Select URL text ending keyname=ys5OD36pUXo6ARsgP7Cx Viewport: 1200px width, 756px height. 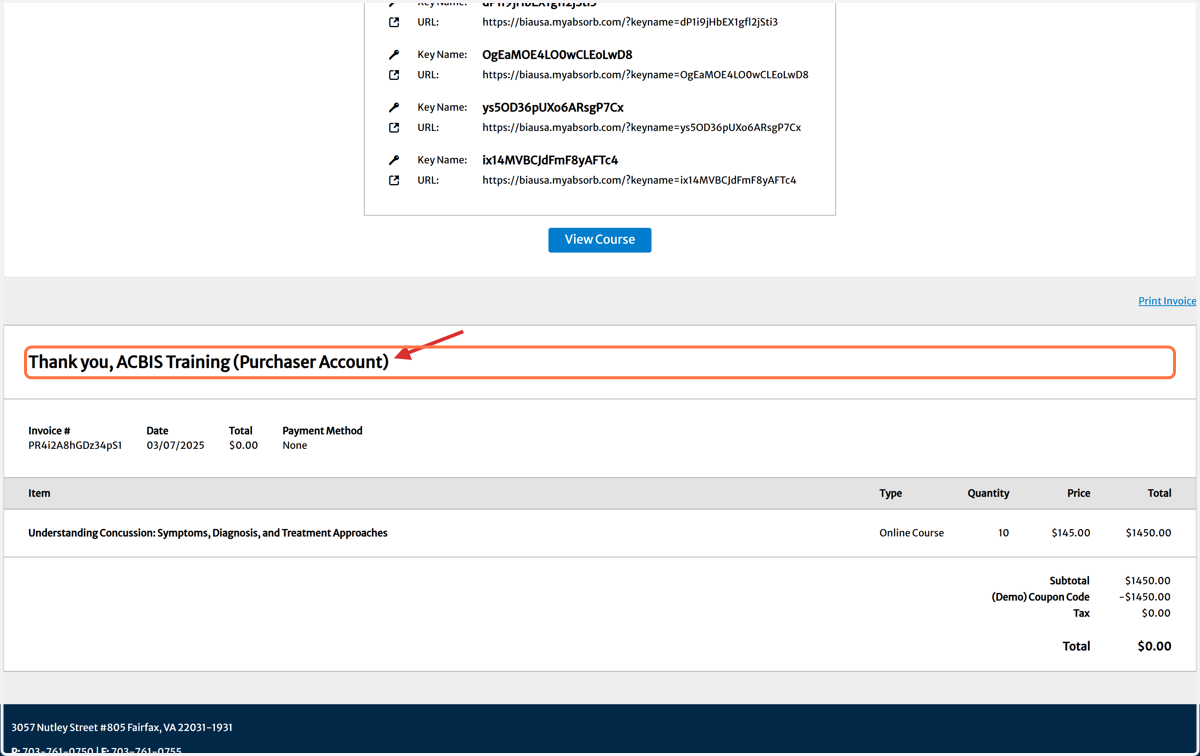(641, 128)
